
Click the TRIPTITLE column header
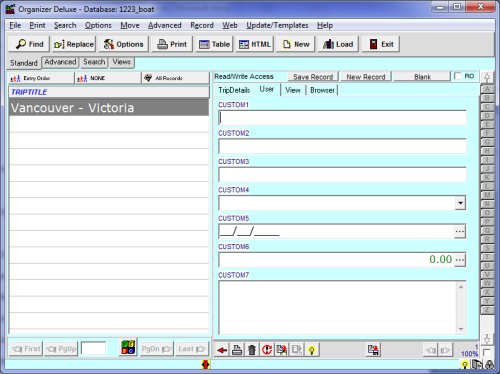click(109, 92)
